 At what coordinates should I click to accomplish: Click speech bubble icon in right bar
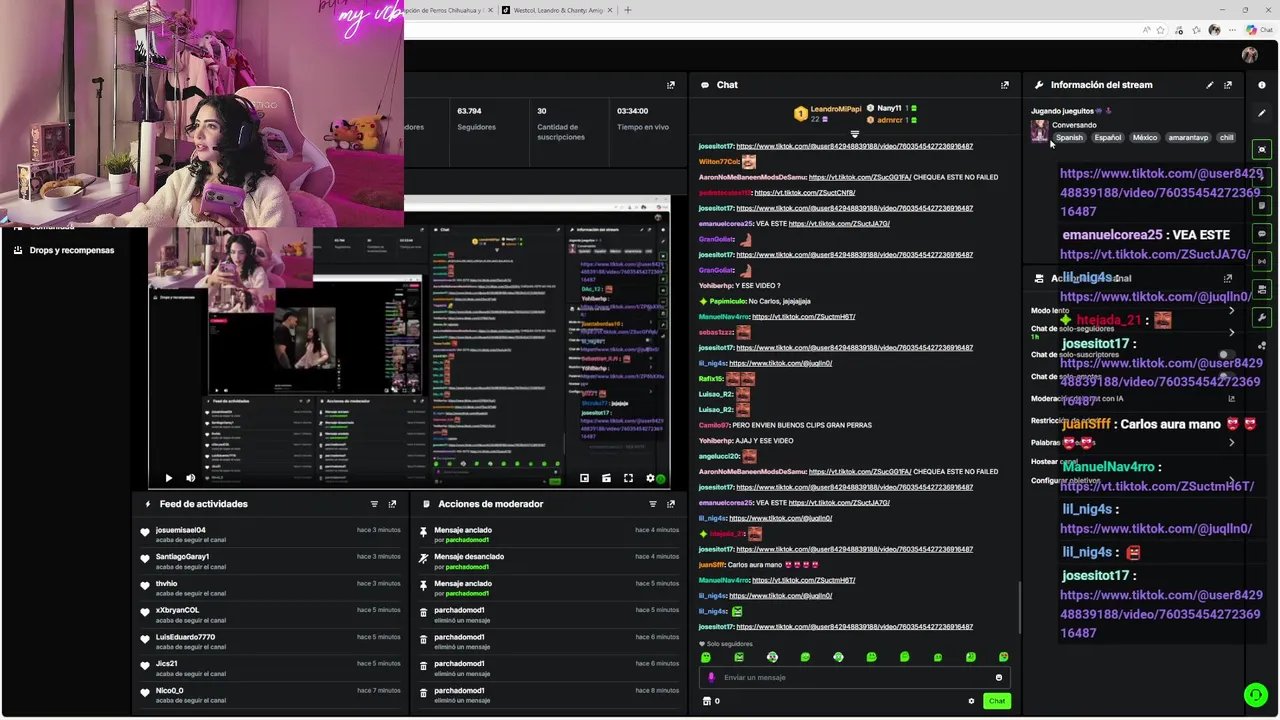pyautogui.click(x=1262, y=233)
